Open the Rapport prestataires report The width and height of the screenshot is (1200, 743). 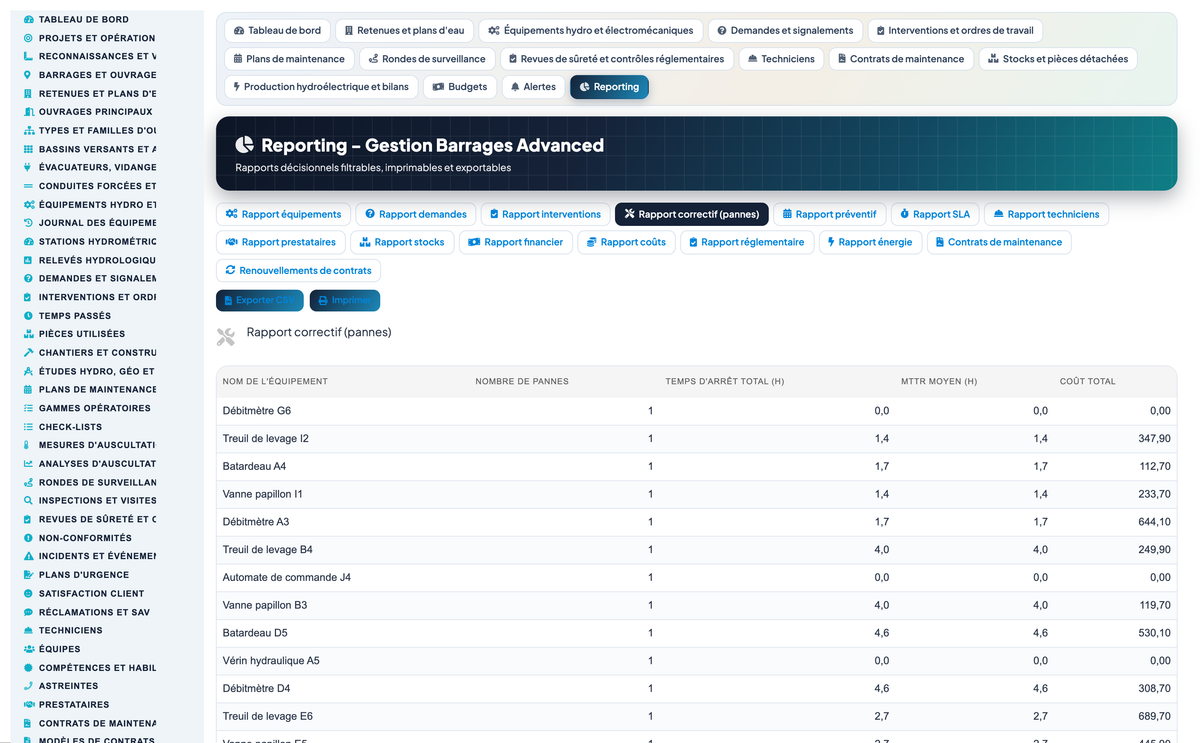(x=281, y=242)
